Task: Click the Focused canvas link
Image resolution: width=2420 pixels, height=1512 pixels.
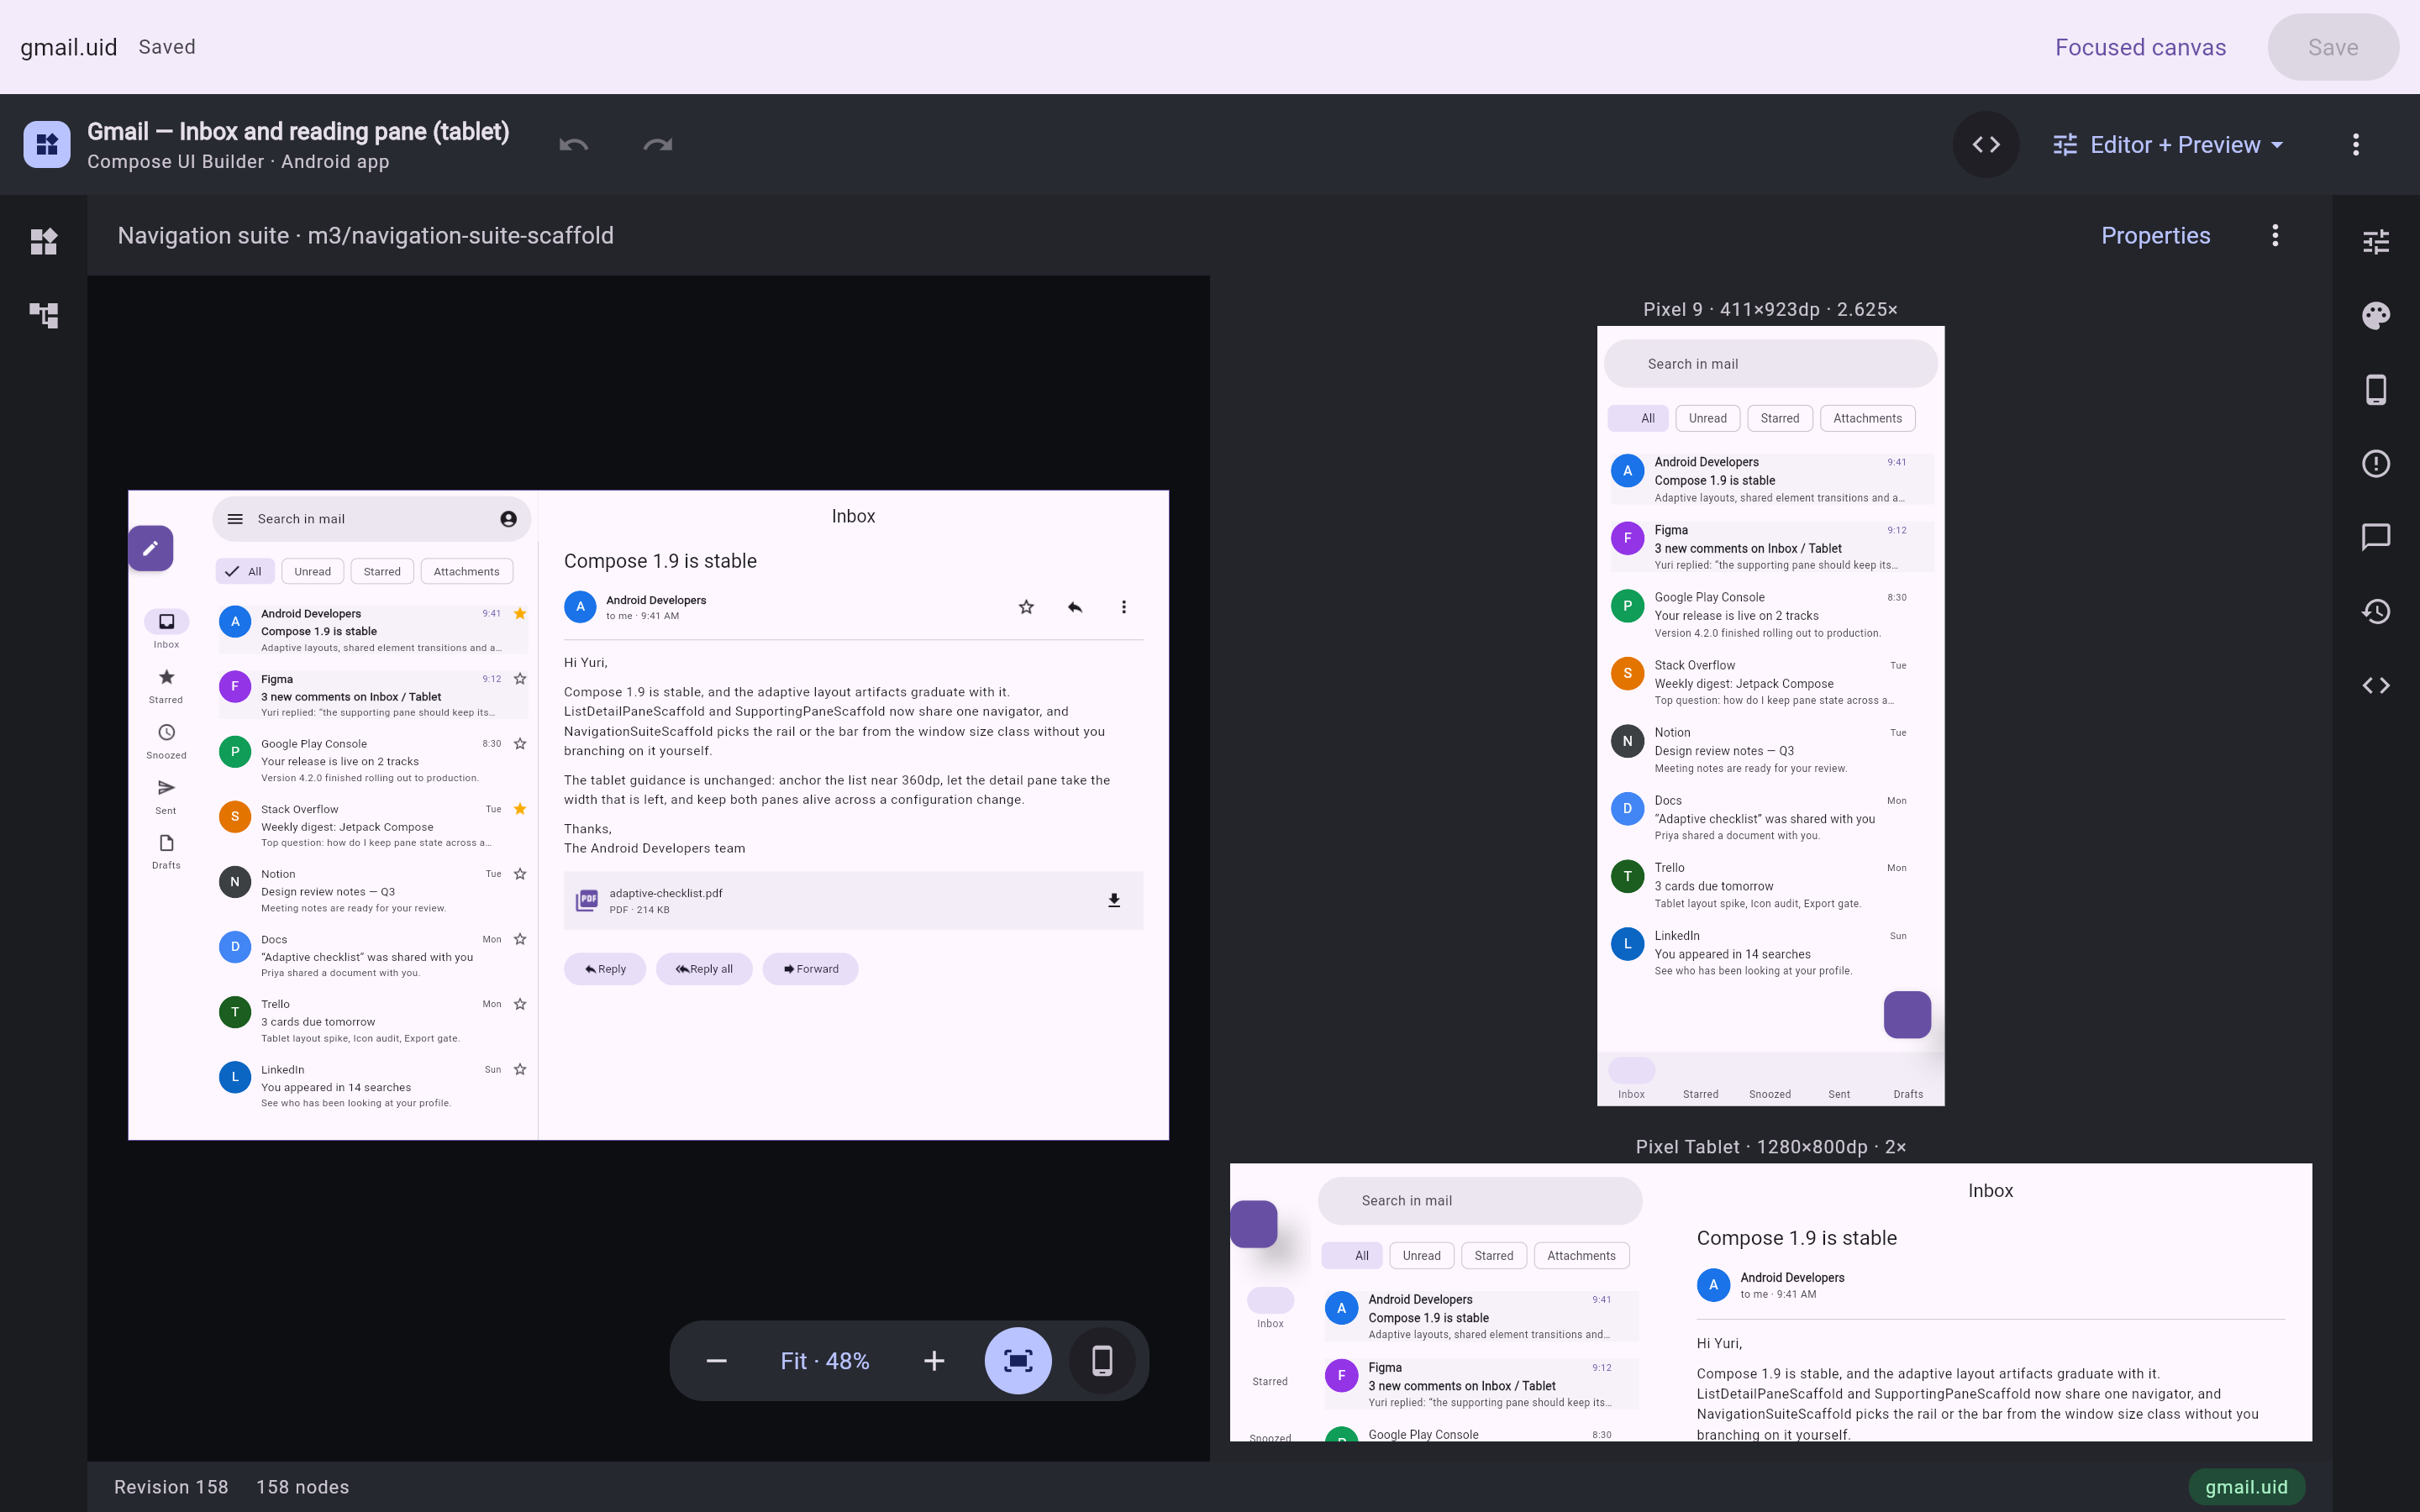Action: tap(2140, 47)
